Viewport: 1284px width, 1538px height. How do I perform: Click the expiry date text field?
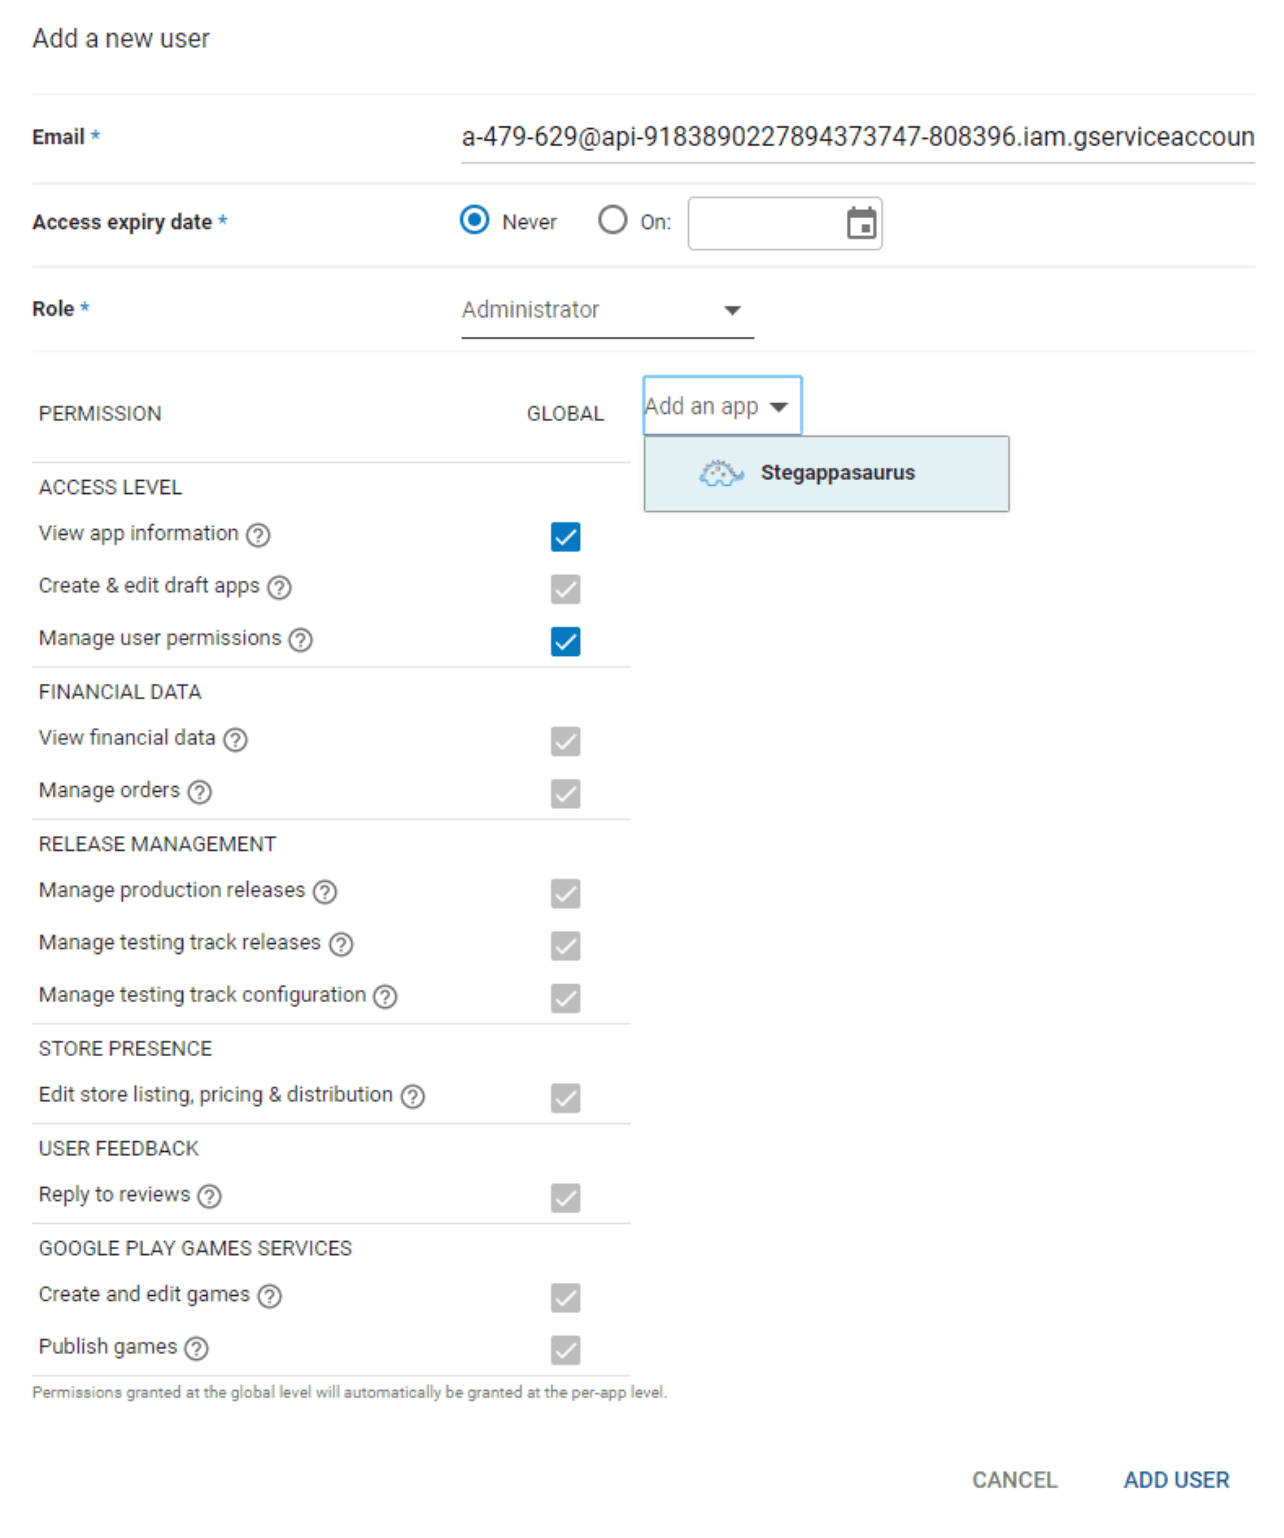764,223
